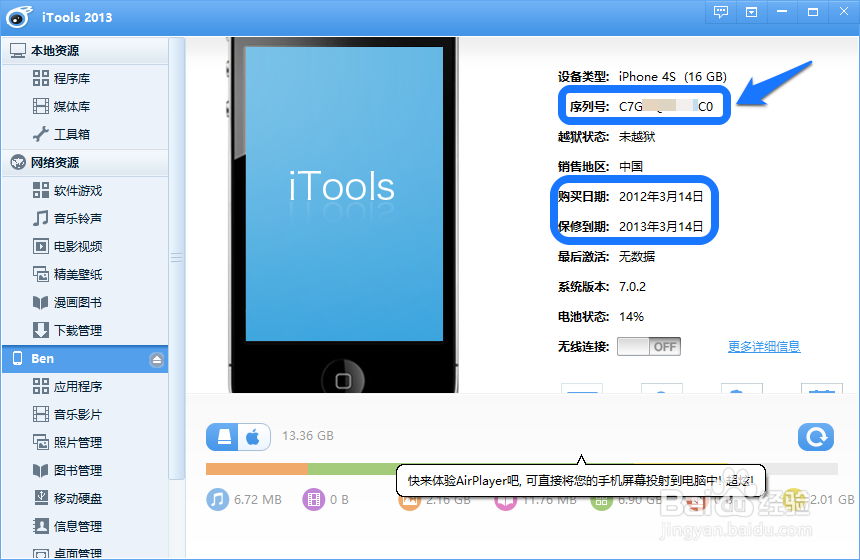Click the 13.36 GB capacity text
The image size is (860, 560).
click(x=308, y=436)
